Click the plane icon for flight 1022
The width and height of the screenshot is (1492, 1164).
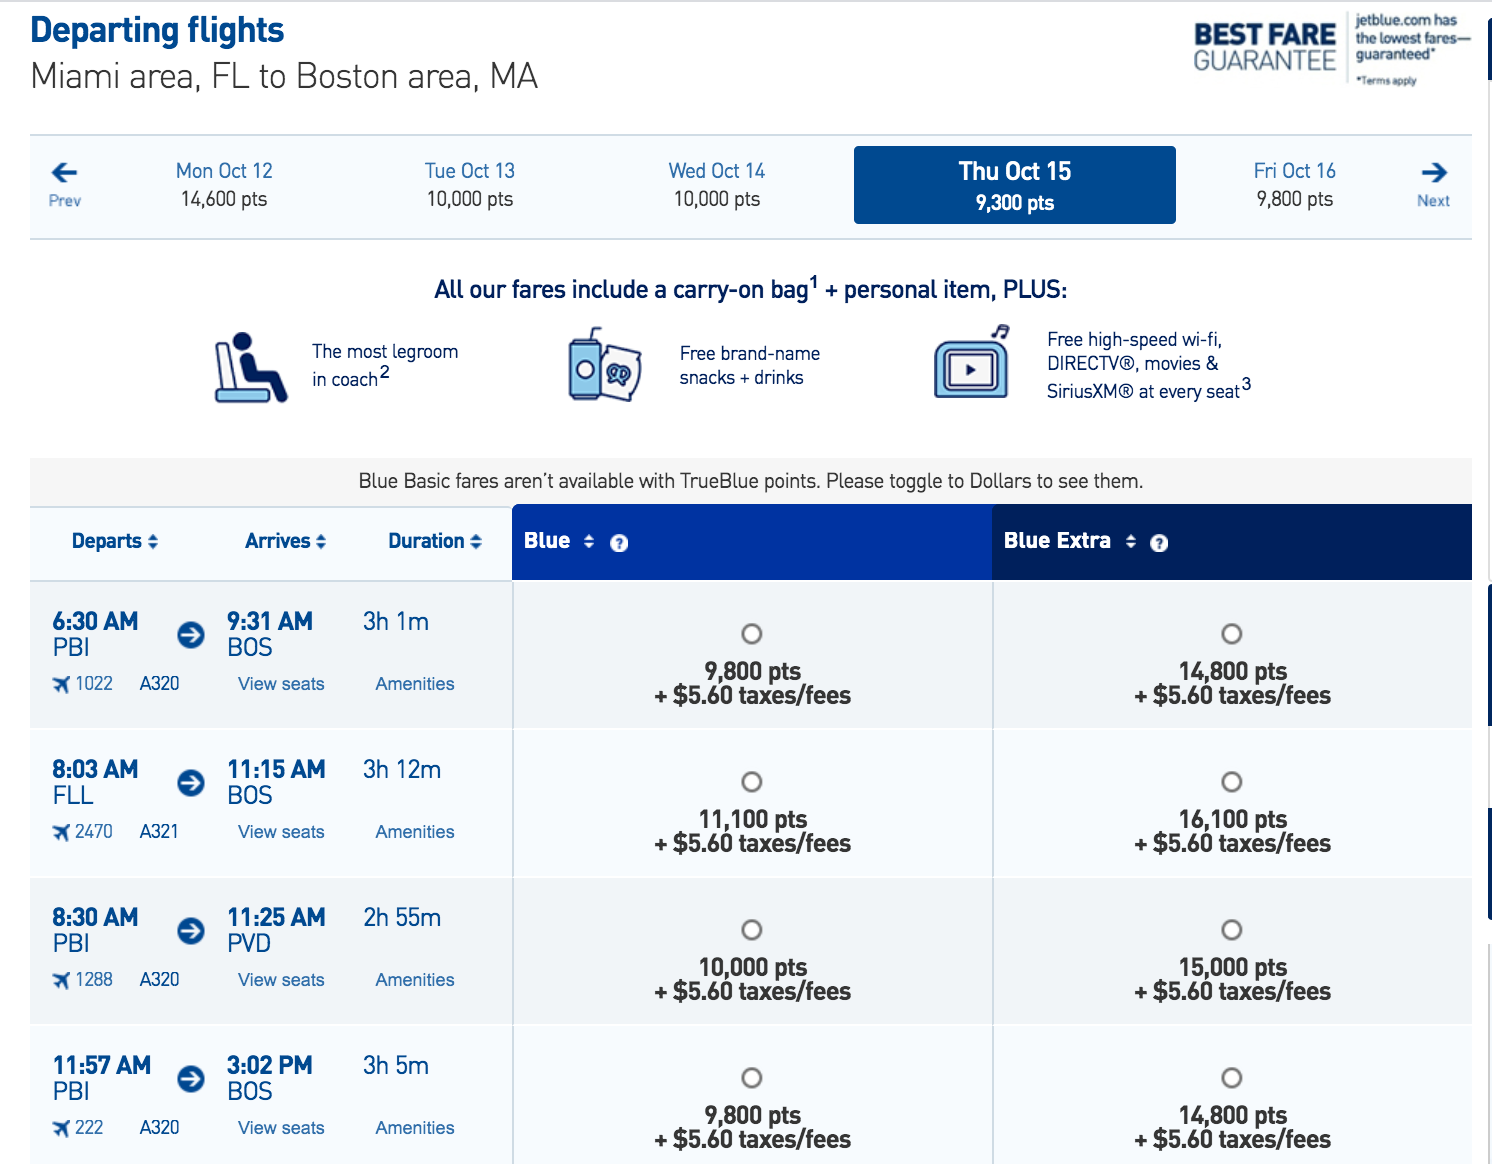coord(62,684)
